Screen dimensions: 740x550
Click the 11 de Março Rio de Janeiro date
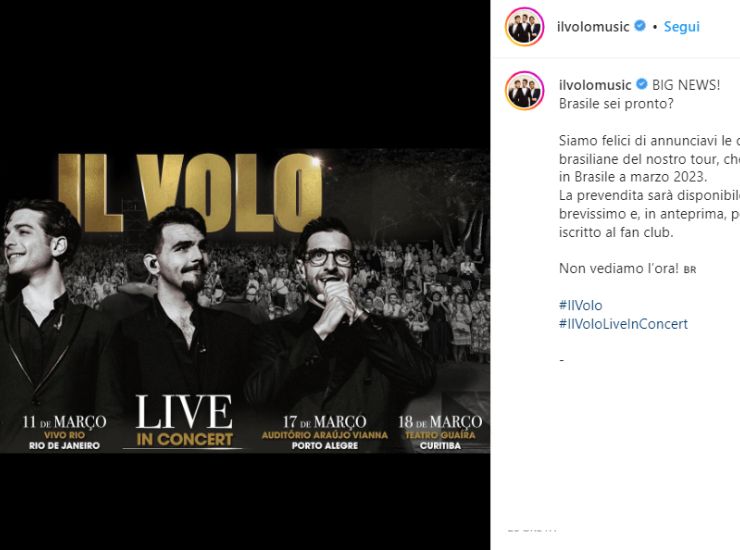[x=65, y=432]
